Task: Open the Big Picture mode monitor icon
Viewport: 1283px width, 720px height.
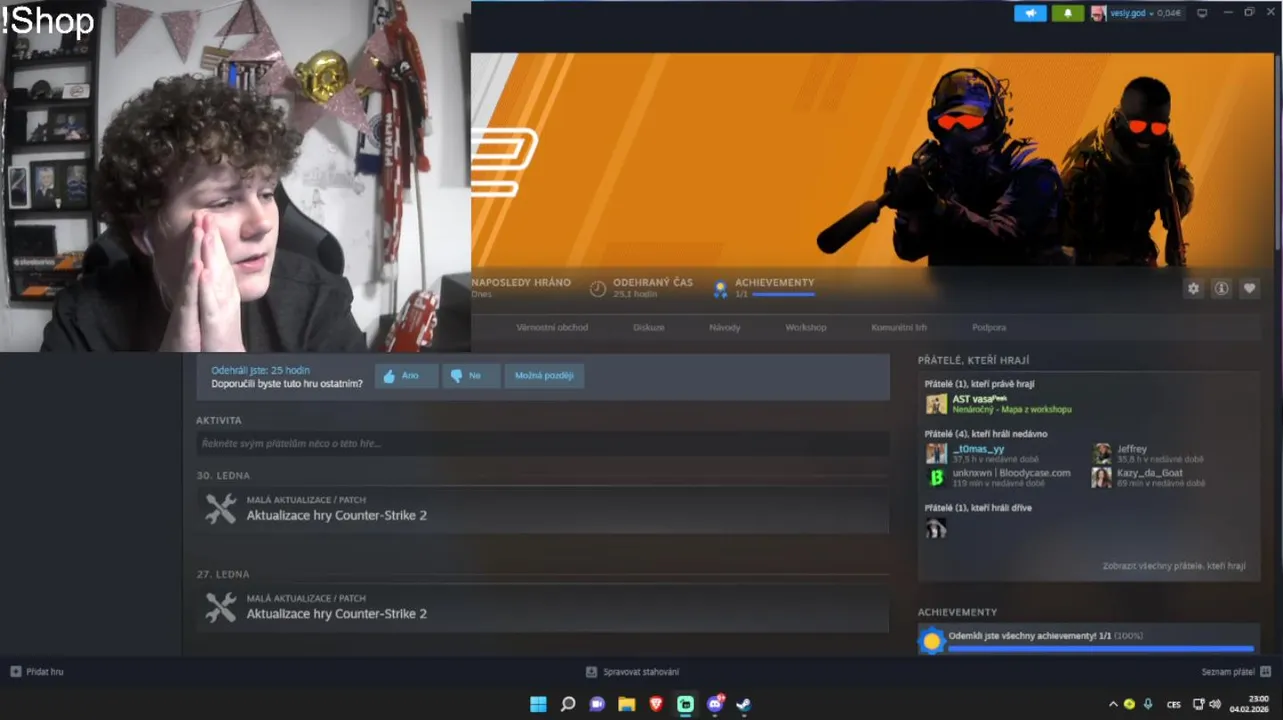Action: coord(1202,13)
